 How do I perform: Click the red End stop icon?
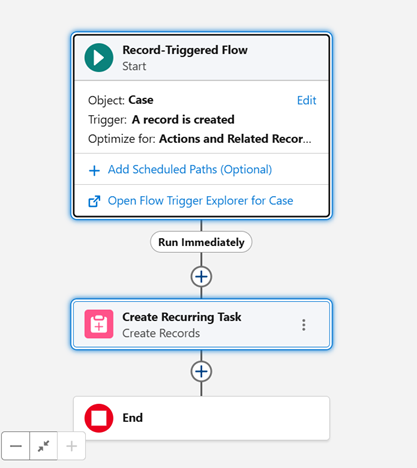coord(99,418)
